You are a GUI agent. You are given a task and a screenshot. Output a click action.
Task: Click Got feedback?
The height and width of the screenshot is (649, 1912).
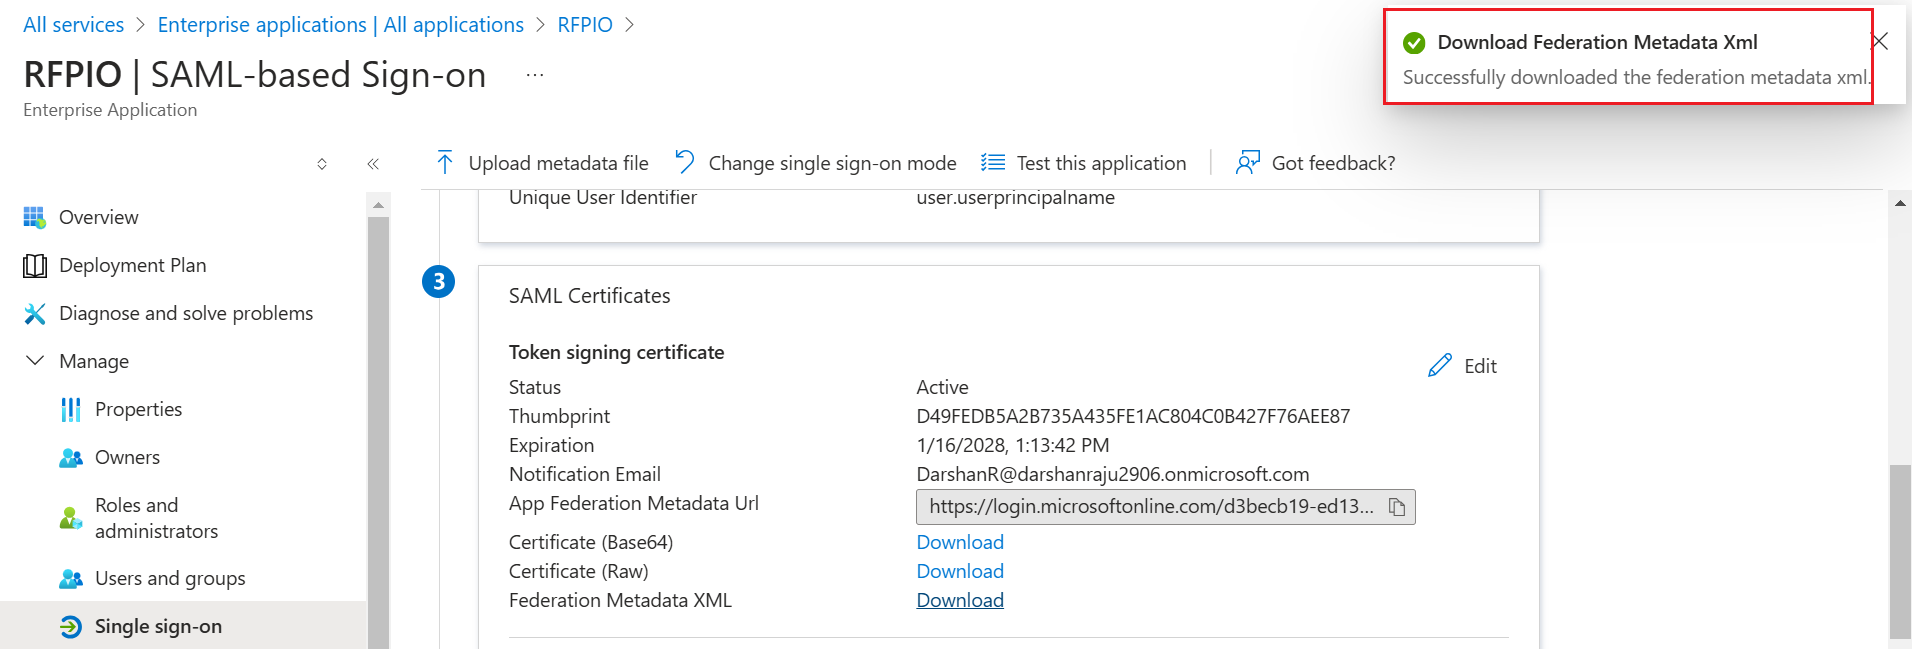tap(1316, 163)
